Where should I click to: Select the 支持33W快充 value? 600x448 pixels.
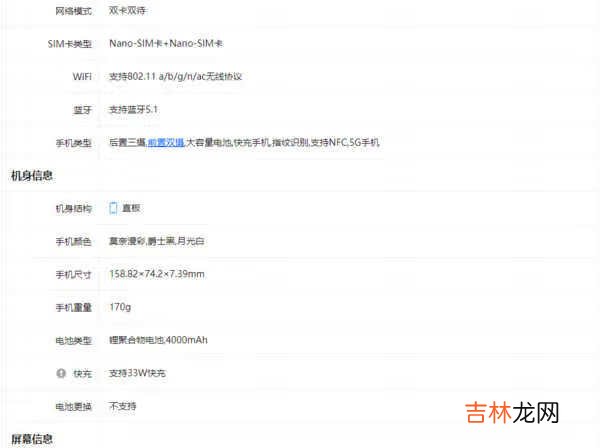coord(137,373)
